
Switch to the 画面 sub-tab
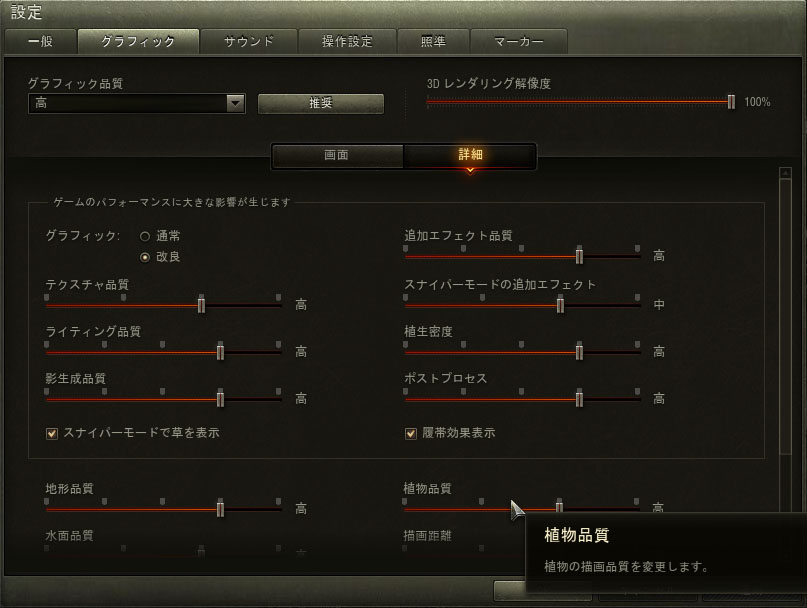[x=337, y=155]
